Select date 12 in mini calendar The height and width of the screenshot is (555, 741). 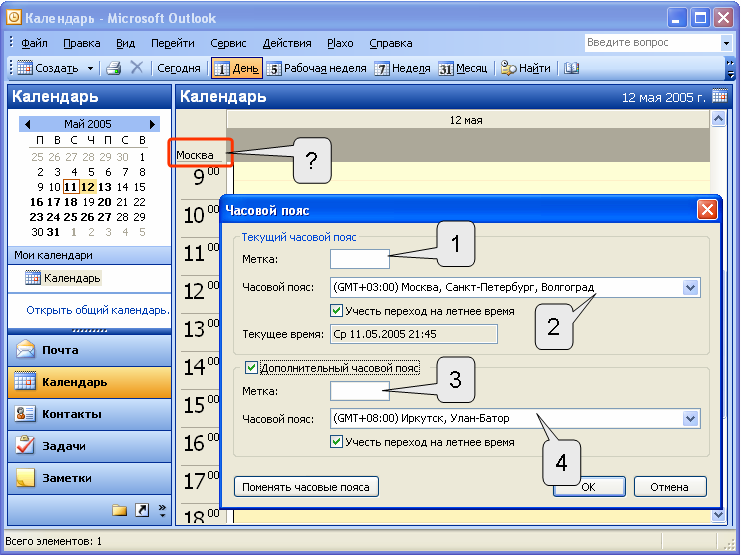coord(88,187)
